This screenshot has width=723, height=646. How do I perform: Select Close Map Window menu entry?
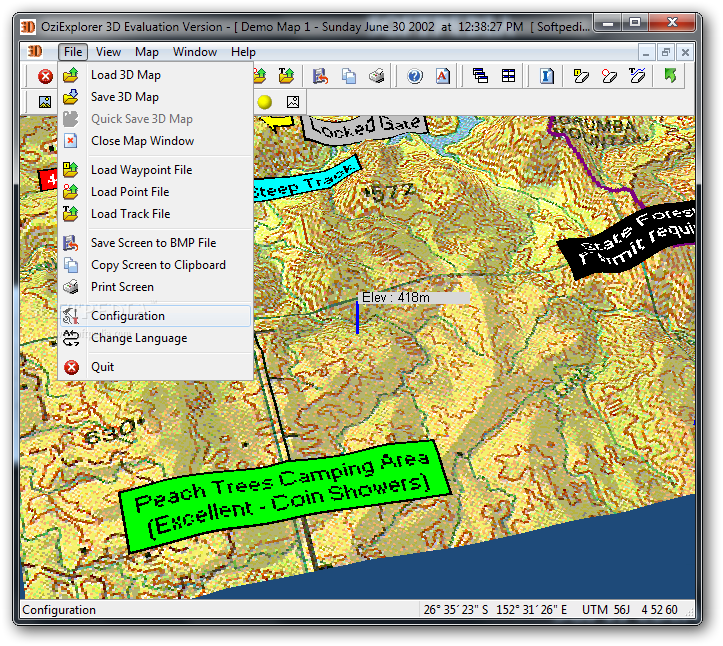tap(156, 141)
